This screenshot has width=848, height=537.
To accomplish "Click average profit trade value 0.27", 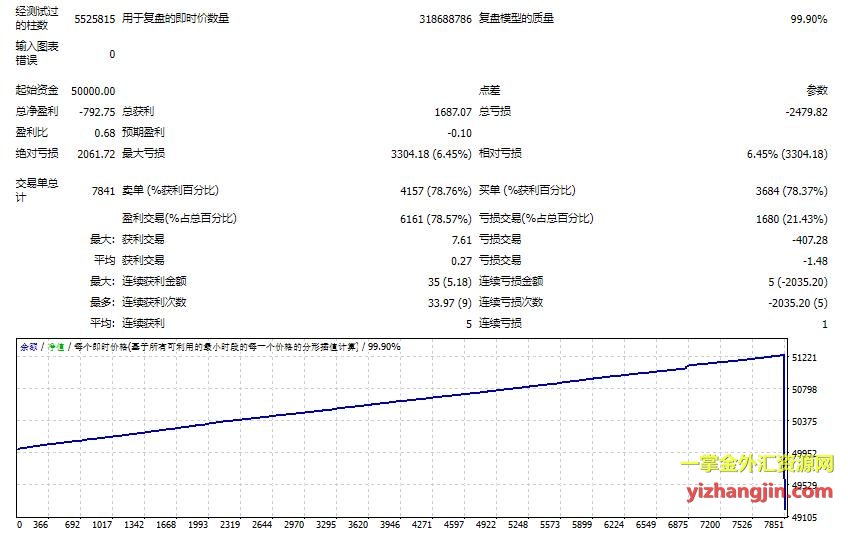I will click(461, 261).
